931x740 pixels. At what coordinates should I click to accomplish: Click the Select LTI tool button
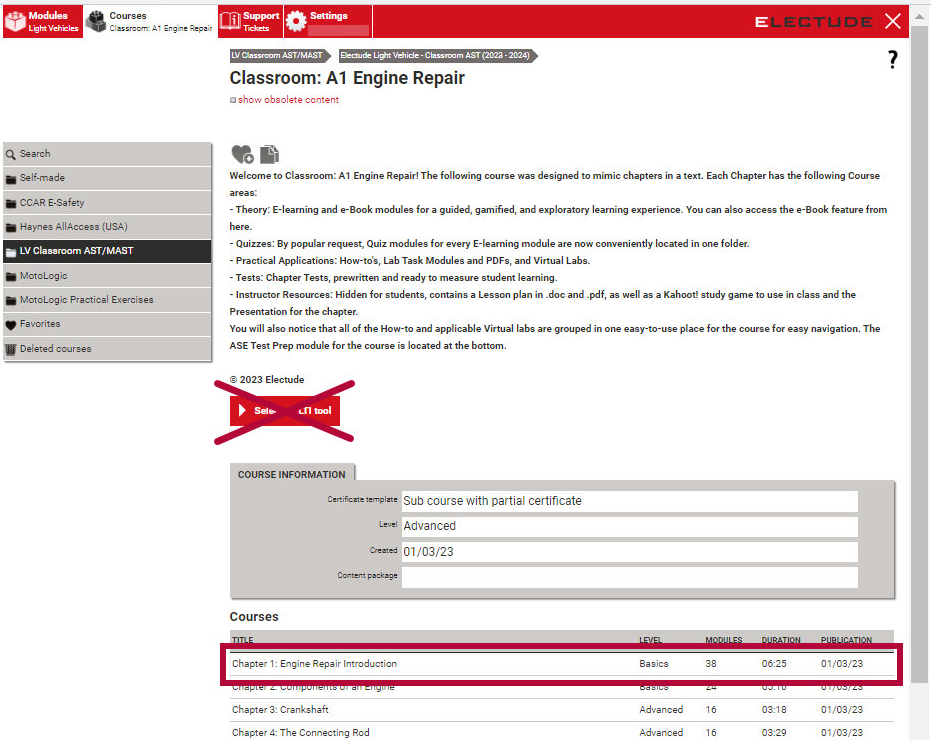(284, 410)
